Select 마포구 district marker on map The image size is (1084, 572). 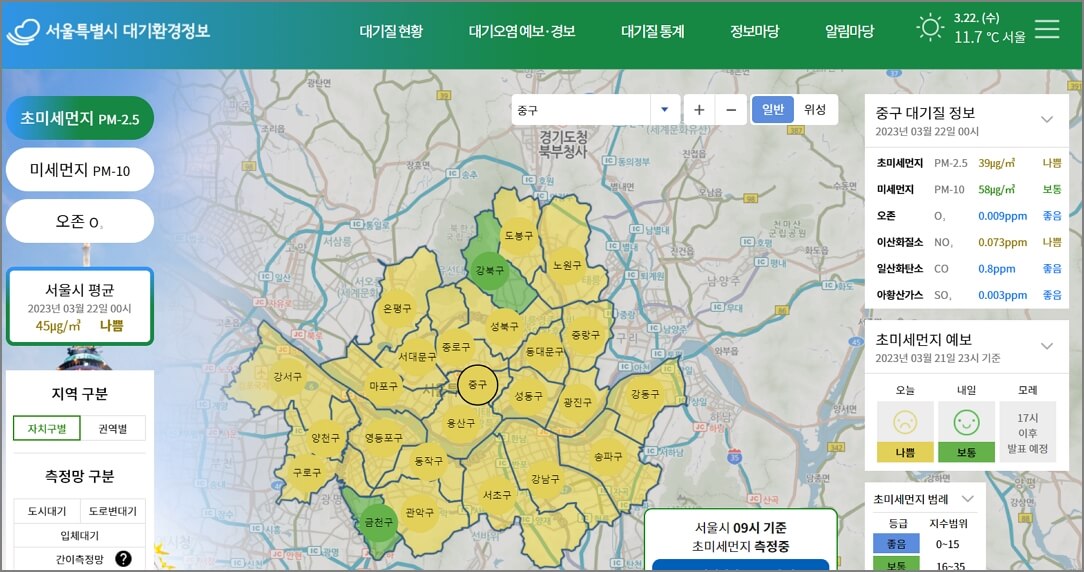pos(383,387)
